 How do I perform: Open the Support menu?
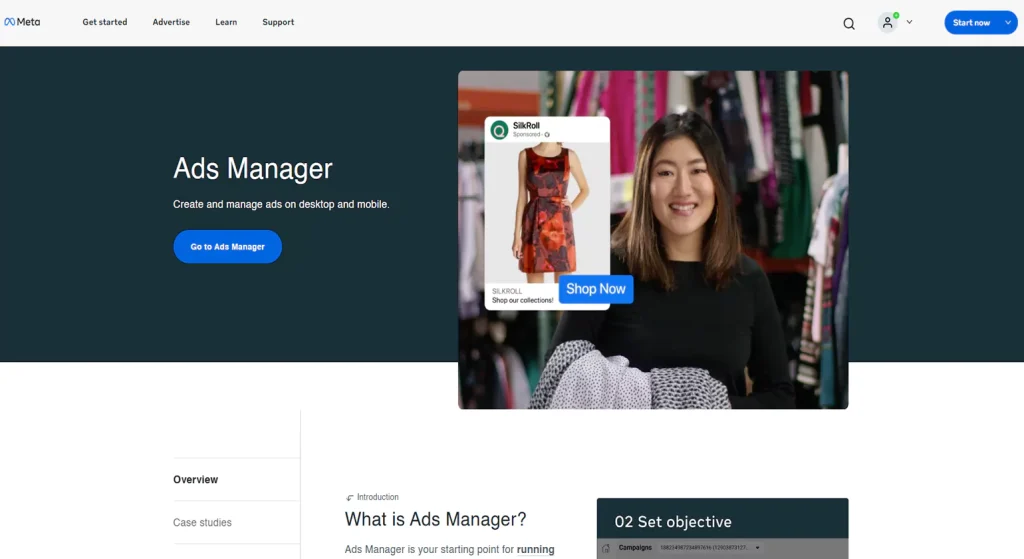[278, 22]
